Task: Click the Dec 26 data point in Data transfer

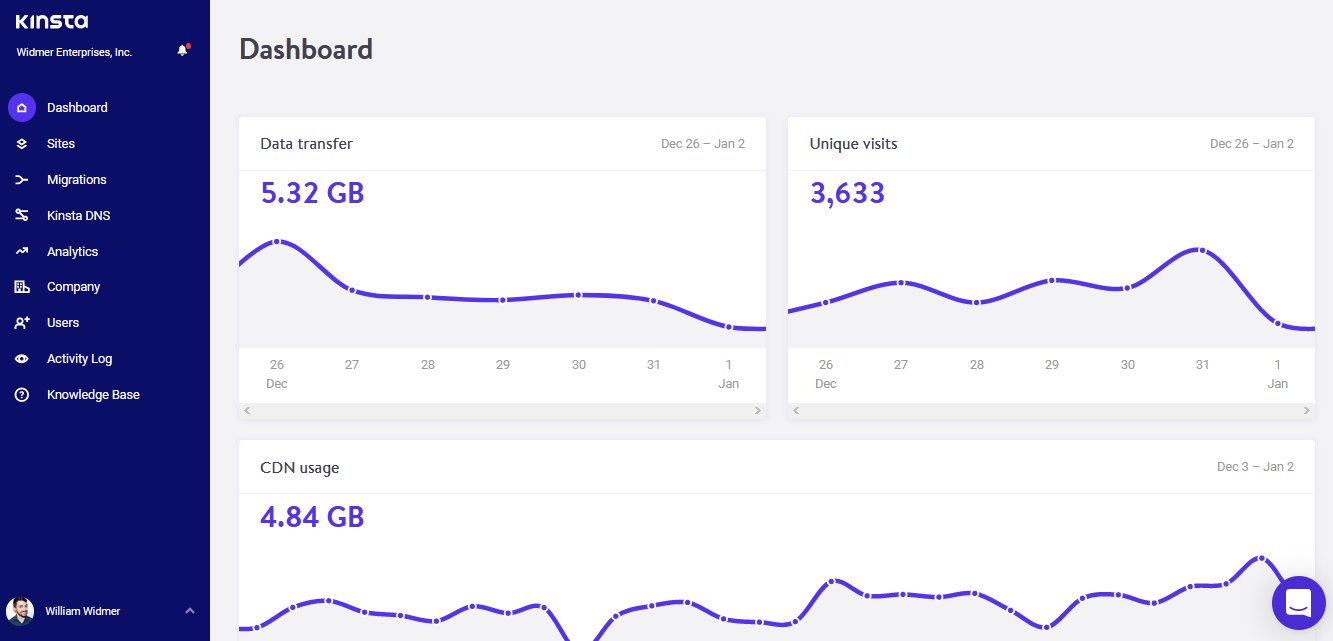Action: point(277,242)
